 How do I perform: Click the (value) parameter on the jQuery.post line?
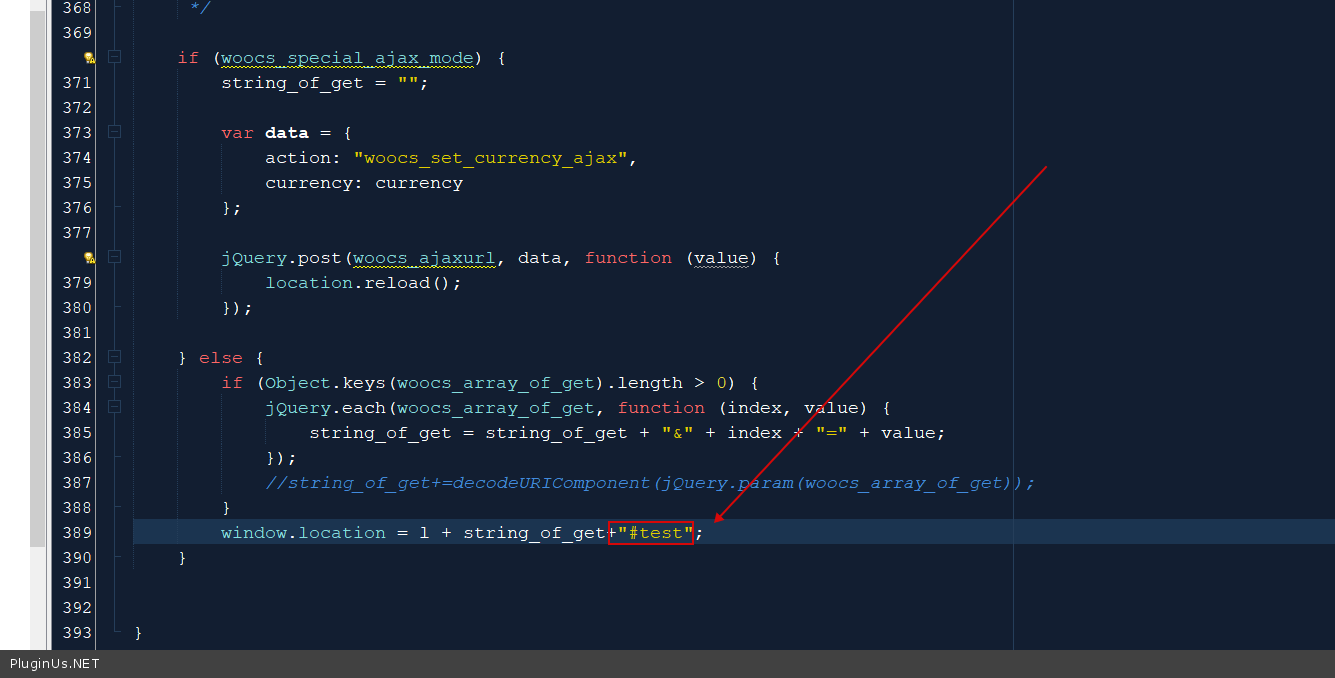tap(721, 258)
